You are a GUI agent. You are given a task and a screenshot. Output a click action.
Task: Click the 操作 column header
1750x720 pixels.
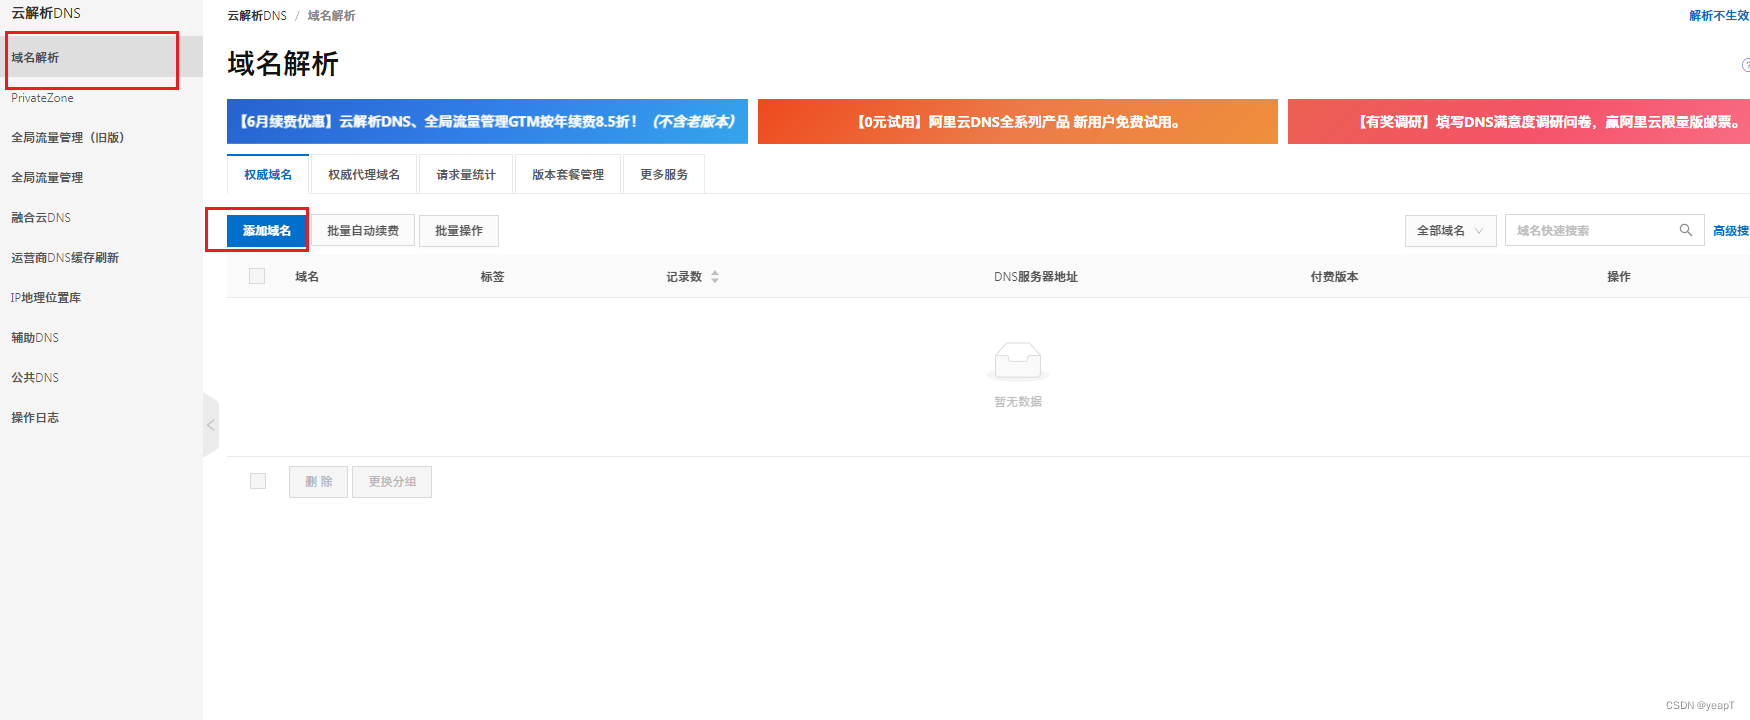[x=1619, y=276]
